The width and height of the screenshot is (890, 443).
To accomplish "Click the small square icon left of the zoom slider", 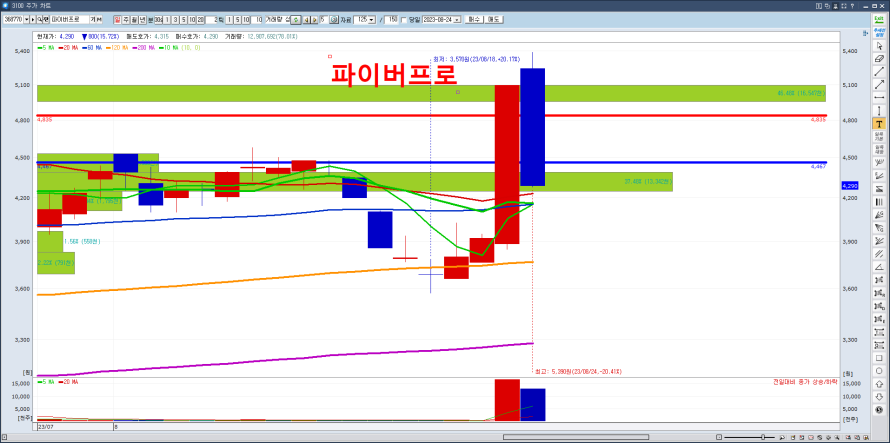I will (719, 437).
